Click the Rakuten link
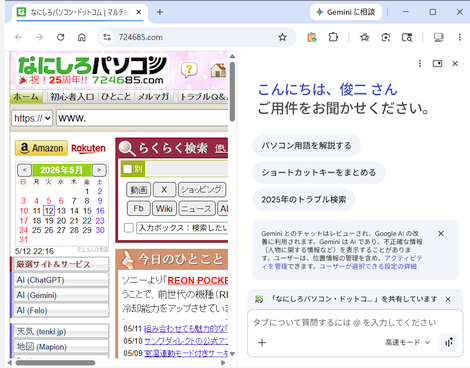470x368 pixels. click(x=88, y=148)
